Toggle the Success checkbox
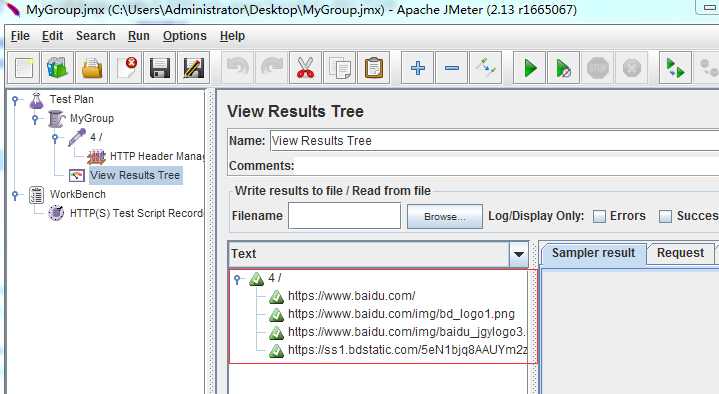Screen dimensions: 719x394 click(x=665, y=216)
